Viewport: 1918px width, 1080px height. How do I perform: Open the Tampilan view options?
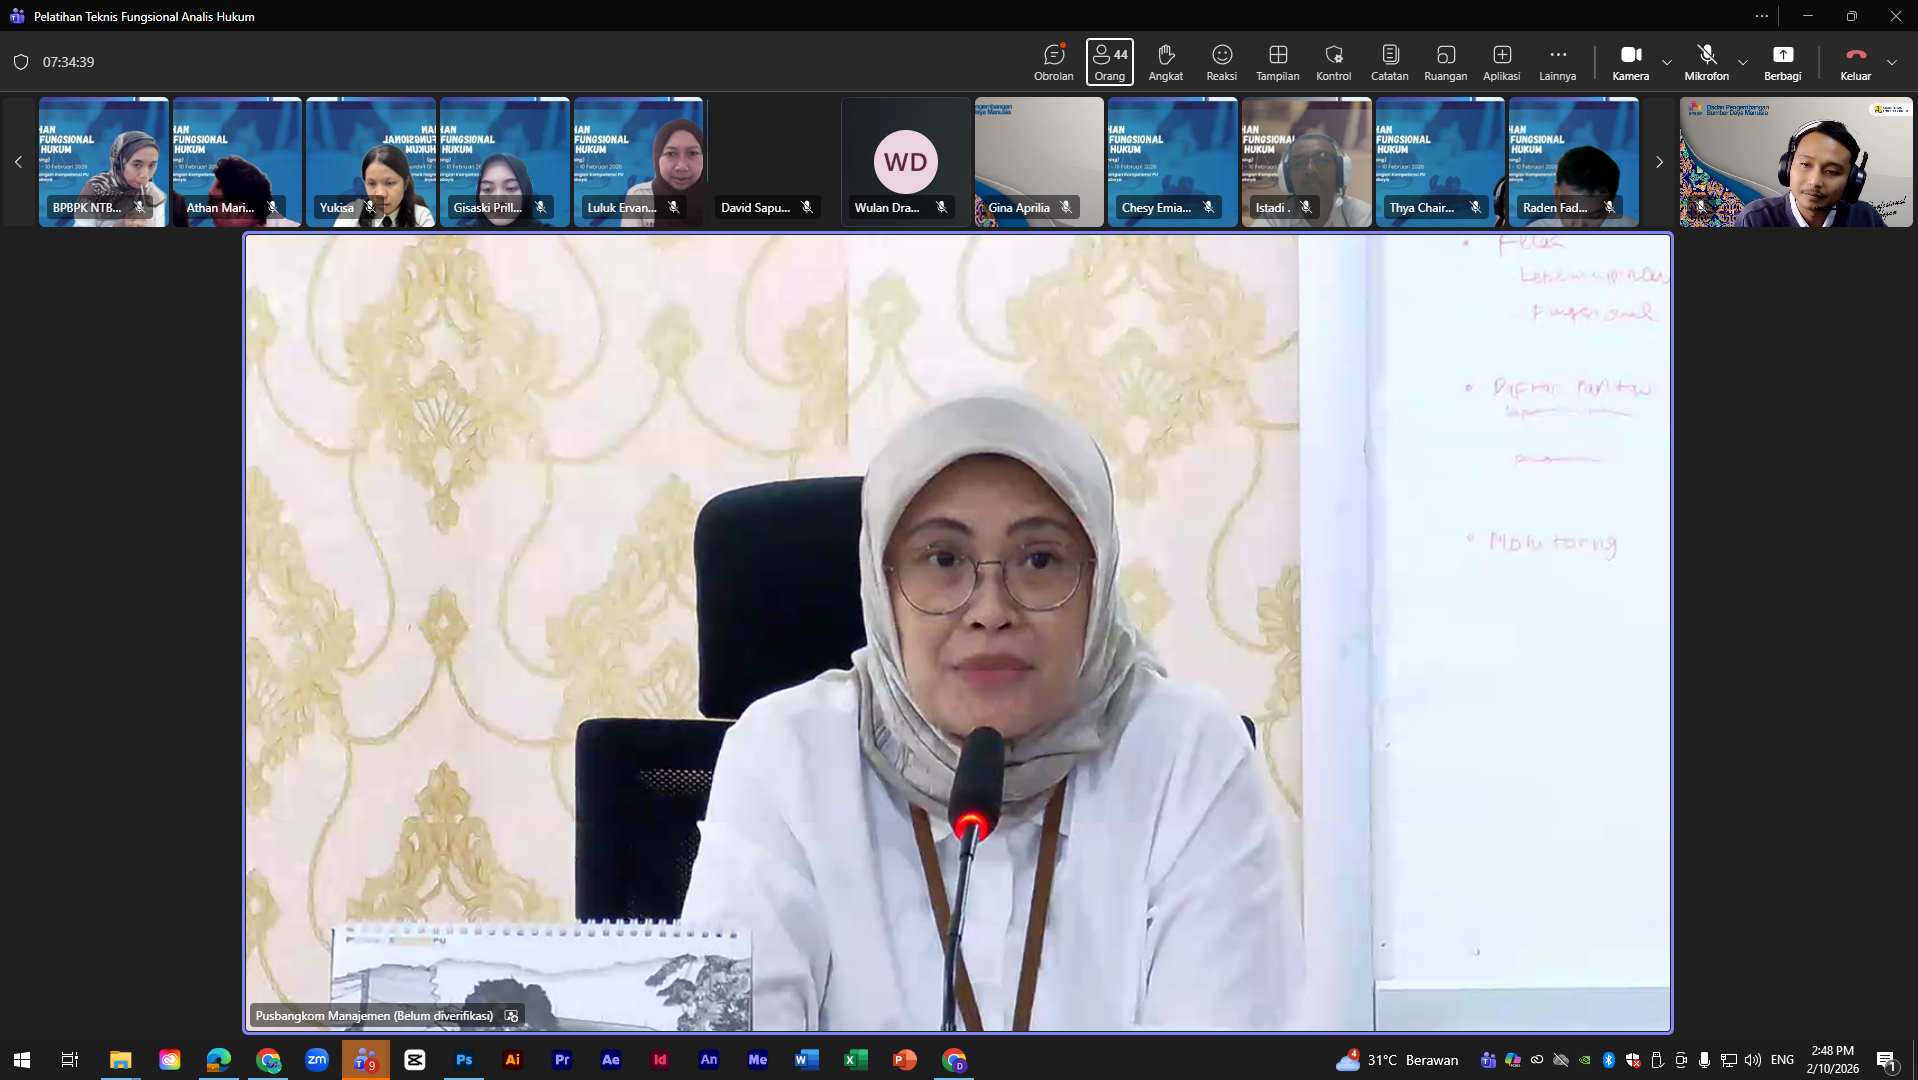[x=1277, y=62]
